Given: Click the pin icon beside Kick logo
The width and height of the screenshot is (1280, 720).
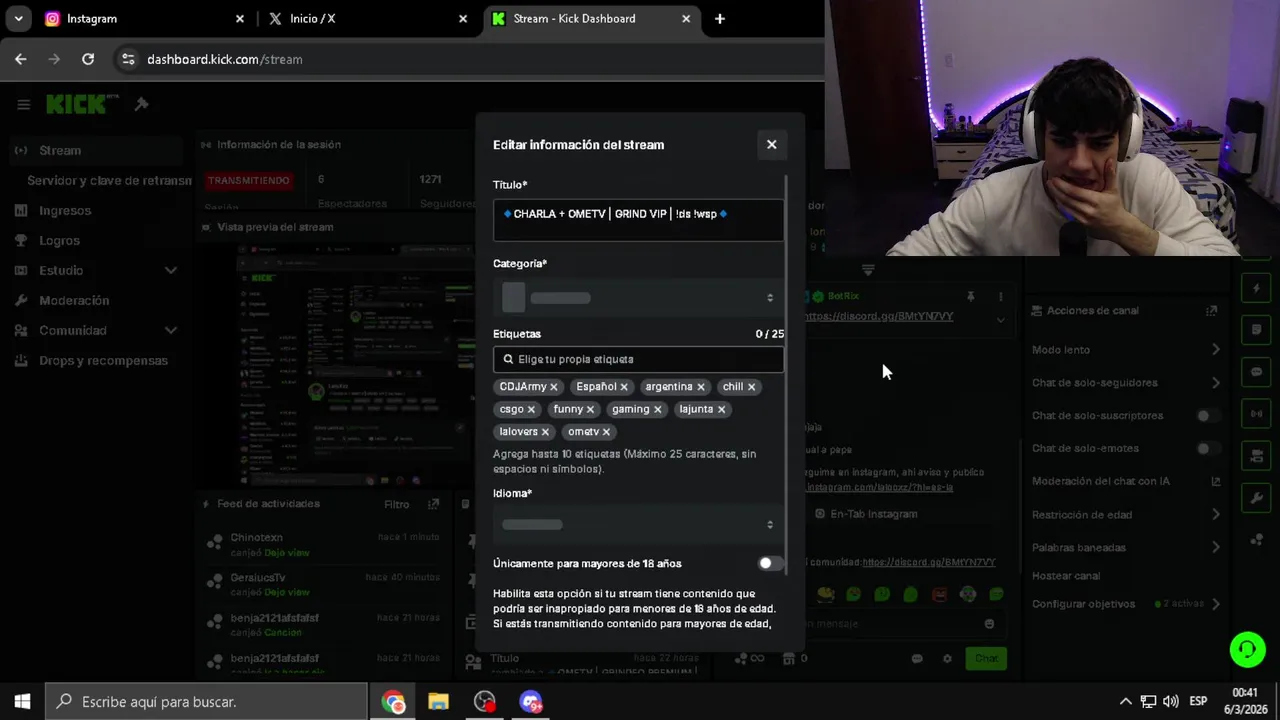Looking at the screenshot, I should click(x=141, y=104).
